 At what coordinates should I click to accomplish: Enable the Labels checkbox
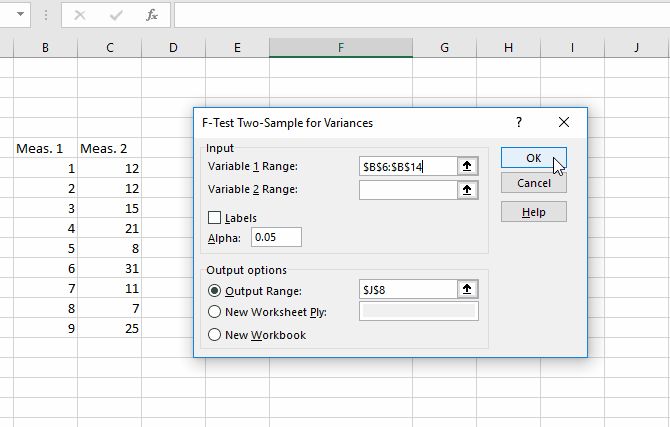[x=214, y=217]
